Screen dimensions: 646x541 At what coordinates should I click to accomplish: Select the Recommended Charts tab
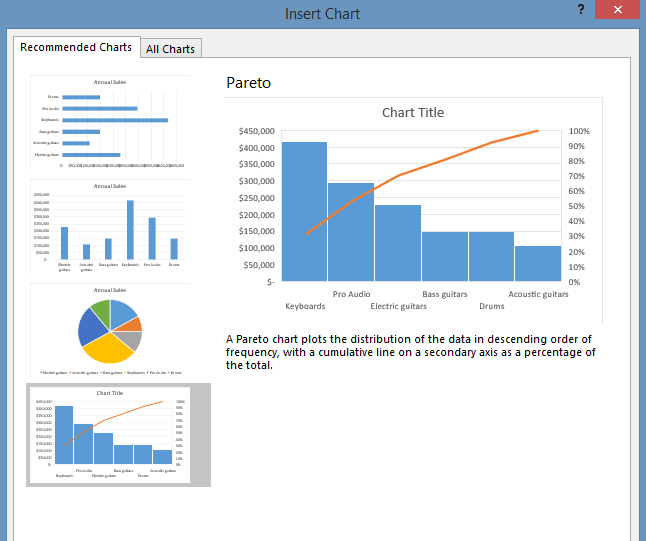tap(76, 47)
